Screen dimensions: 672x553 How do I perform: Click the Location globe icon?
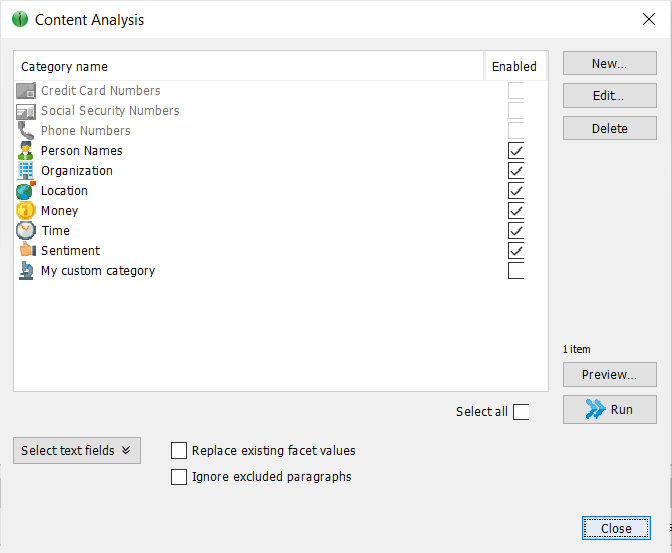26,191
